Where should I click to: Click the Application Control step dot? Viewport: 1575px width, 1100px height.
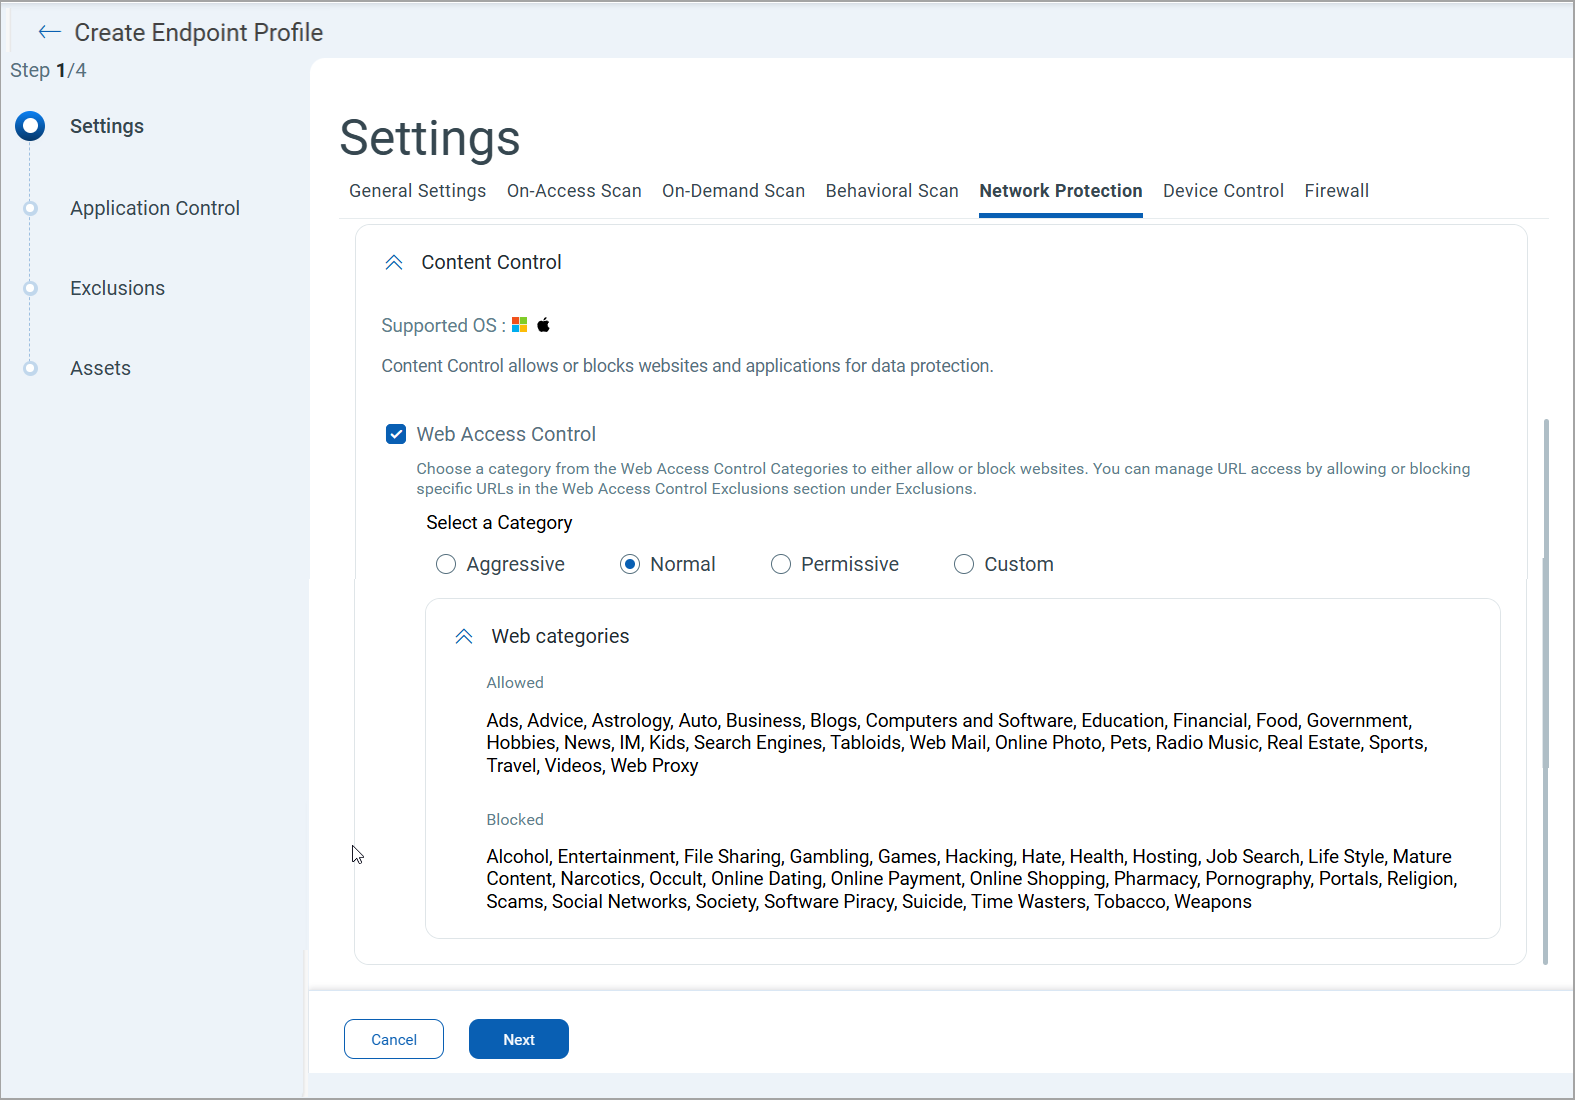[30, 208]
